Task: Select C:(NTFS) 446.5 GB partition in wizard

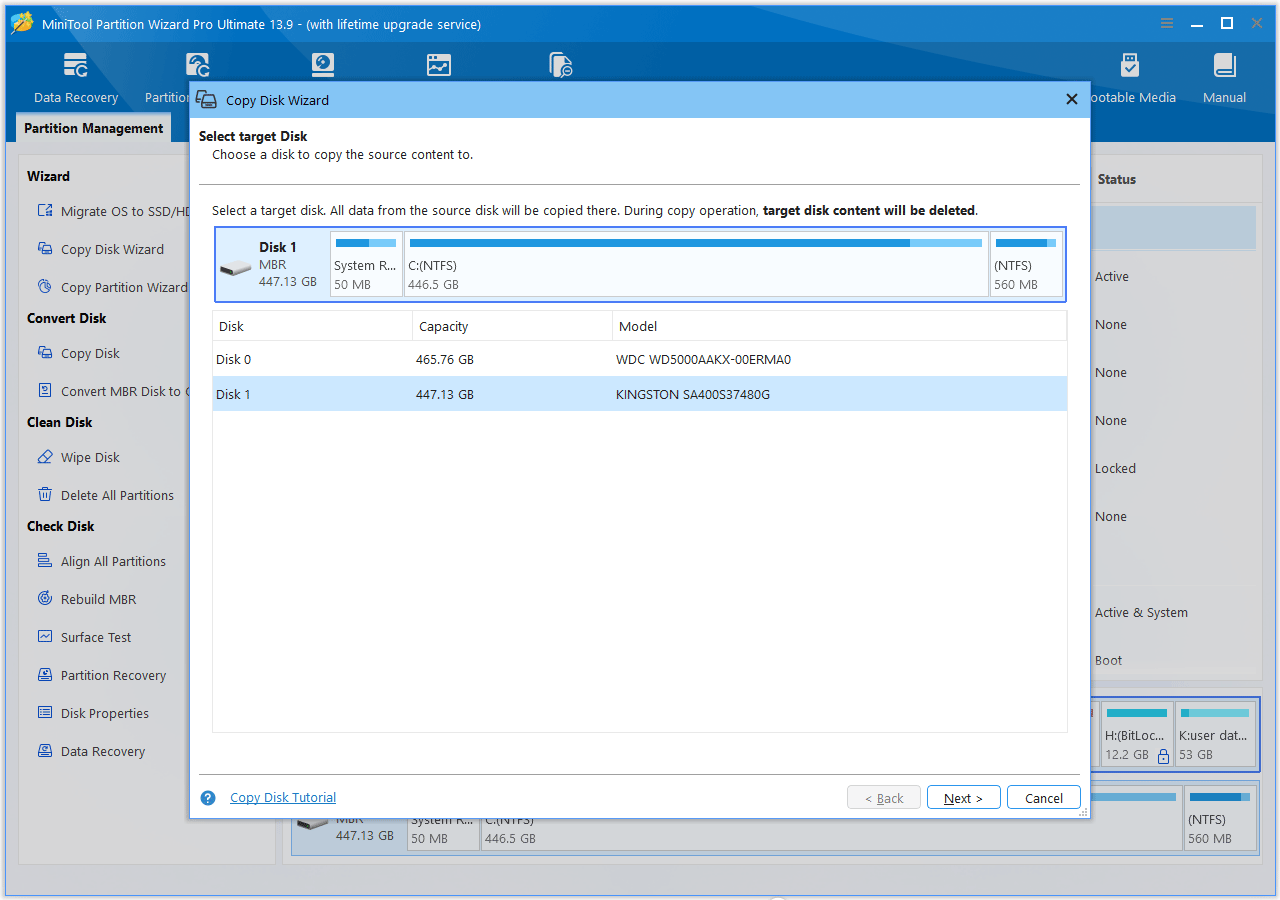Action: (x=696, y=265)
